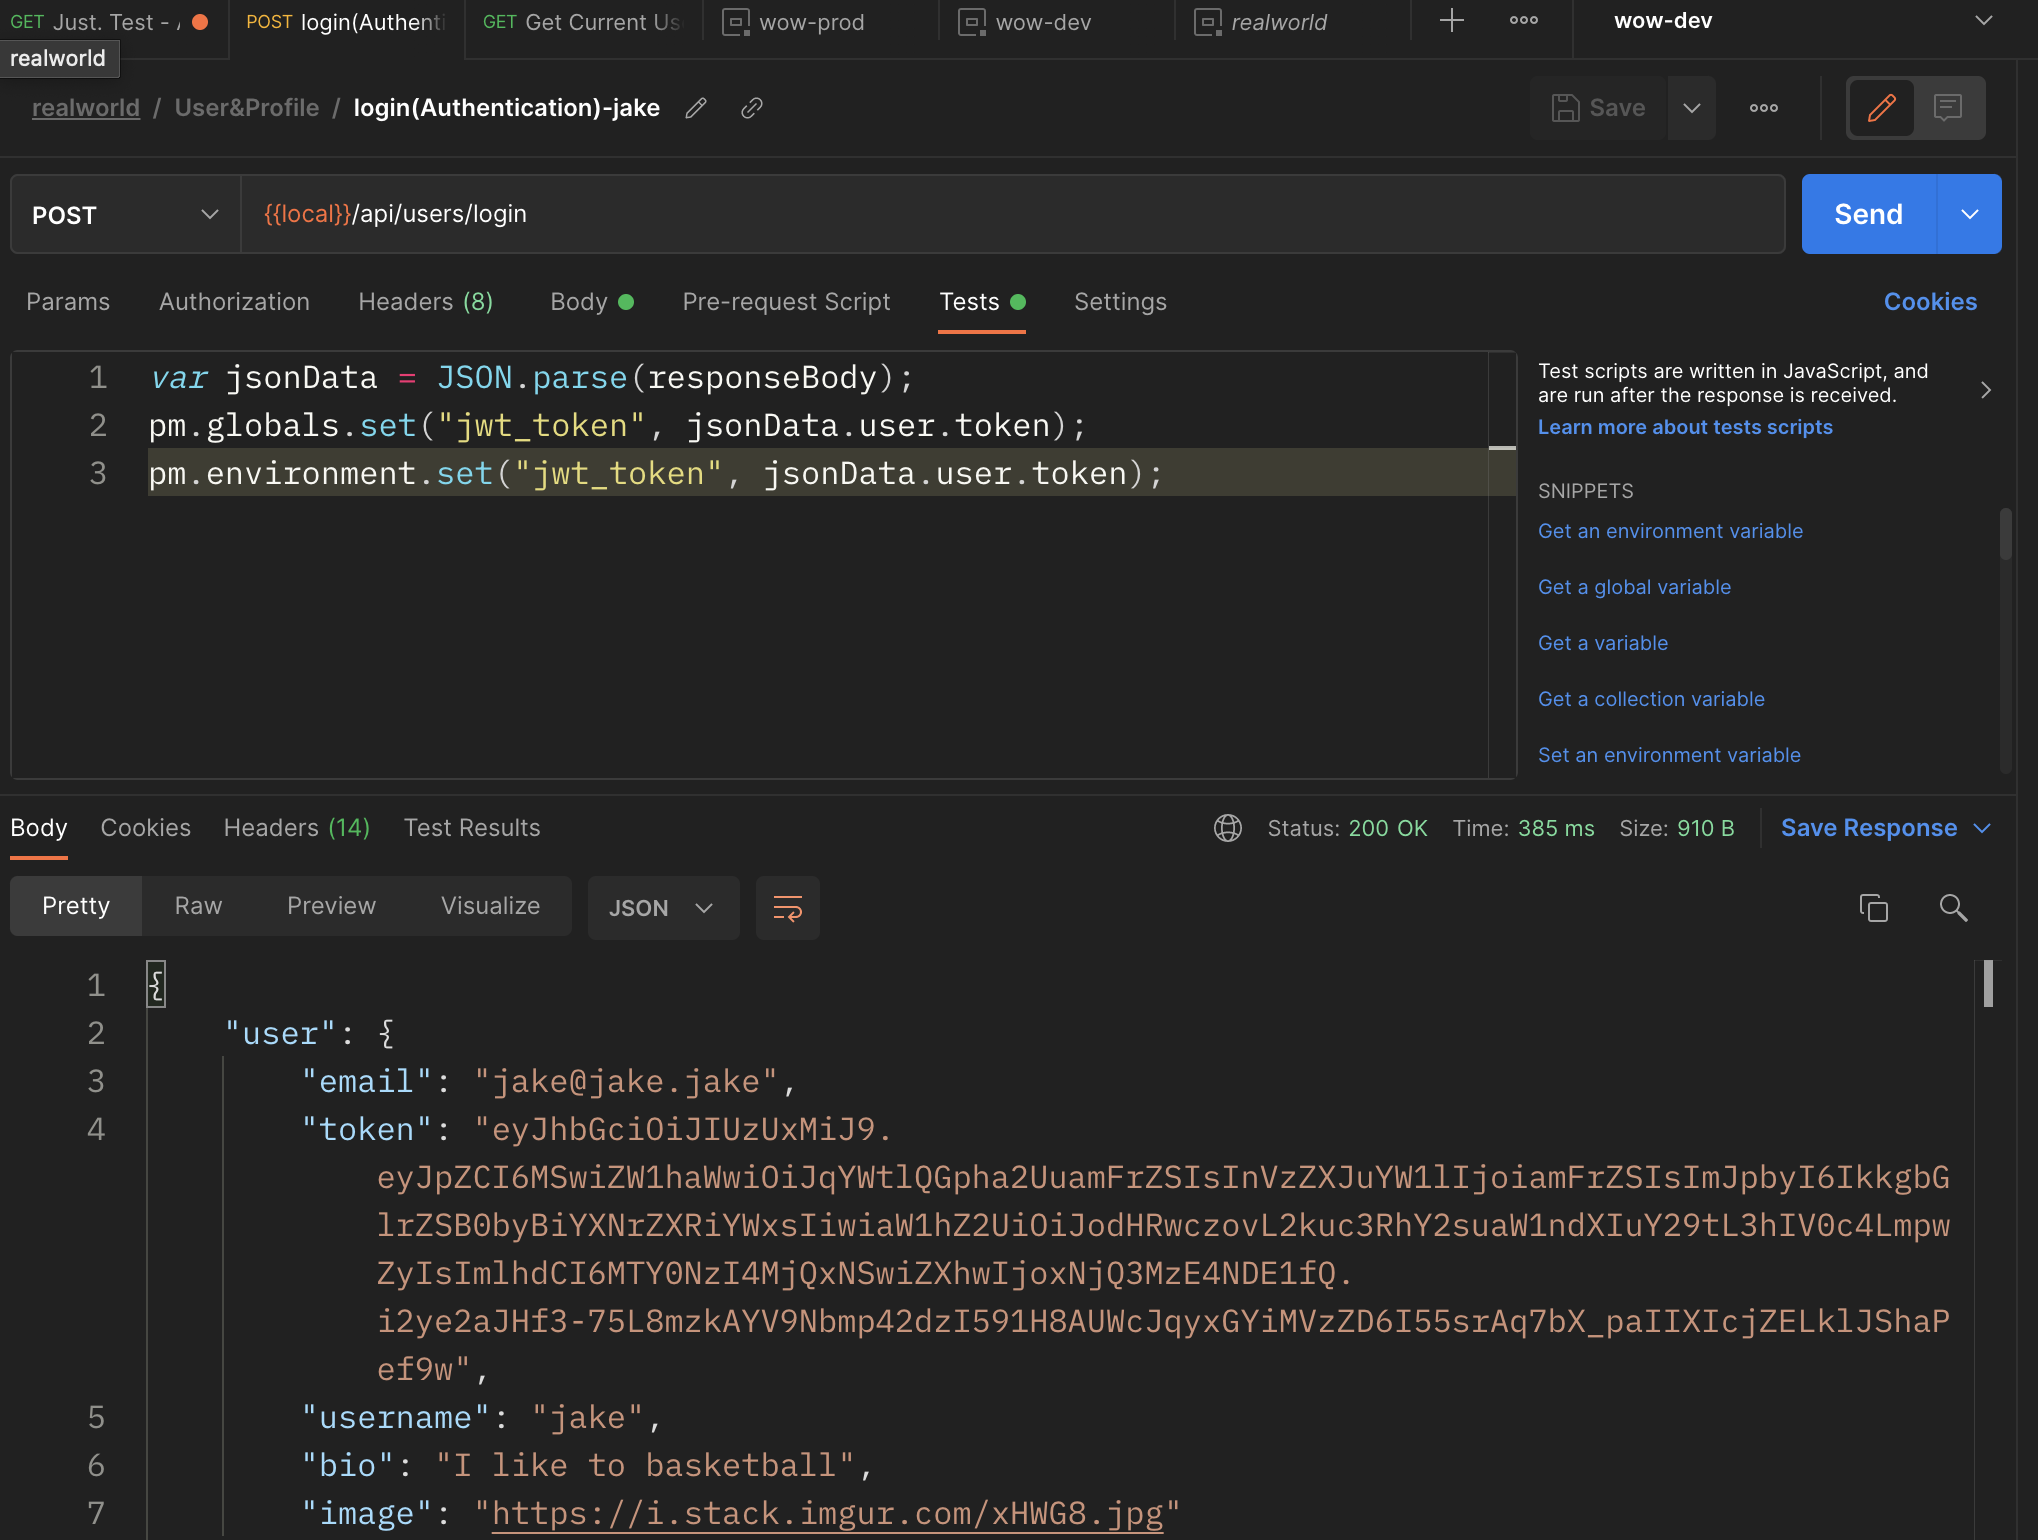This screenshot has width=2038, height=1540.
Task: Copy request link via chain icon
Action: pos(751,108)
